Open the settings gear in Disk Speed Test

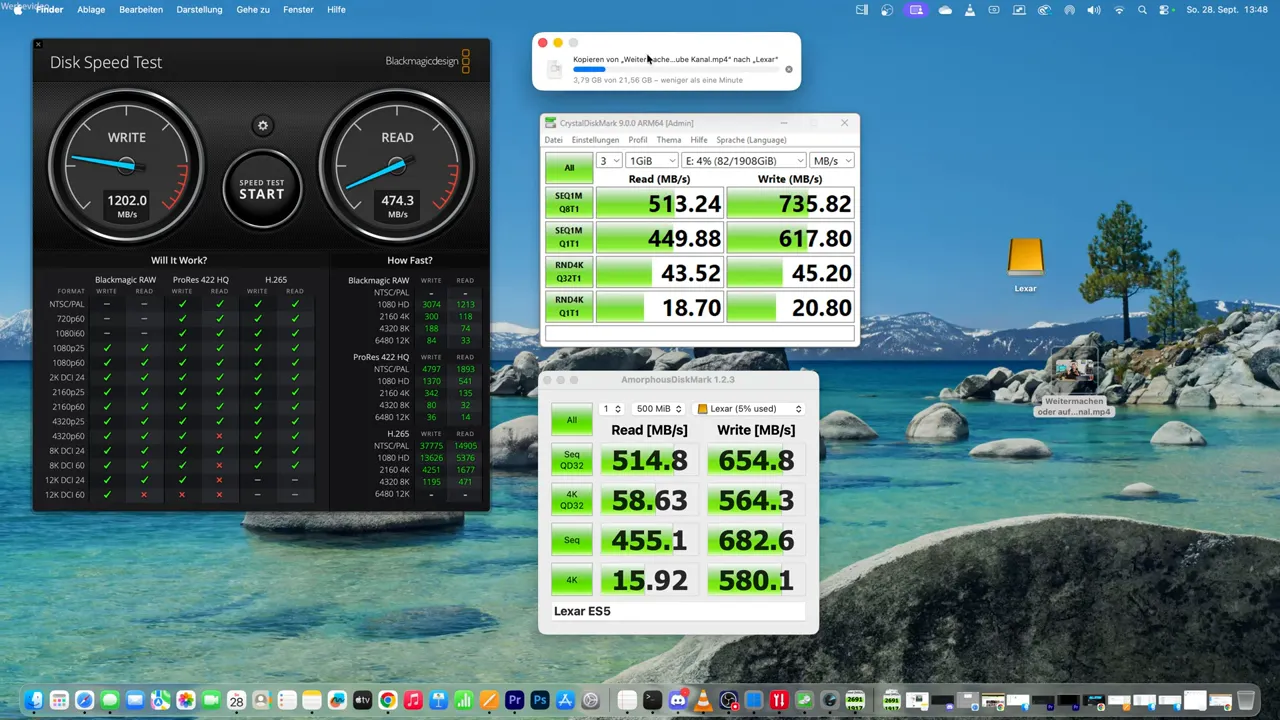pyautogui.click(x=262, y=125)
